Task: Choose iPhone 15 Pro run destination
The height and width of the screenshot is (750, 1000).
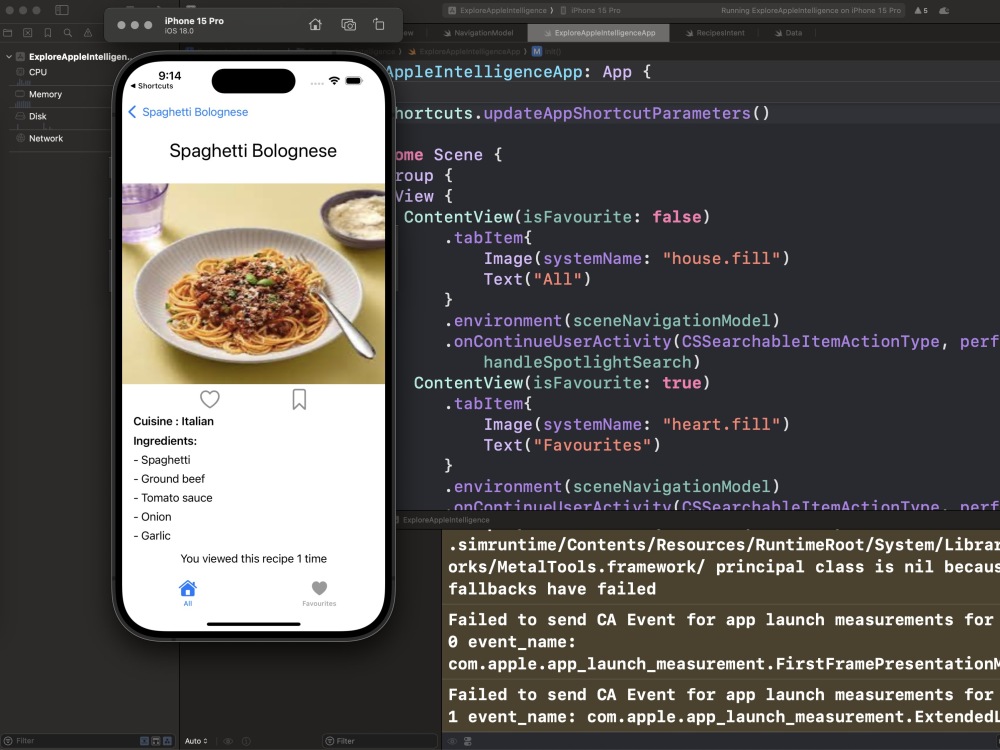Action: point(591,10)
